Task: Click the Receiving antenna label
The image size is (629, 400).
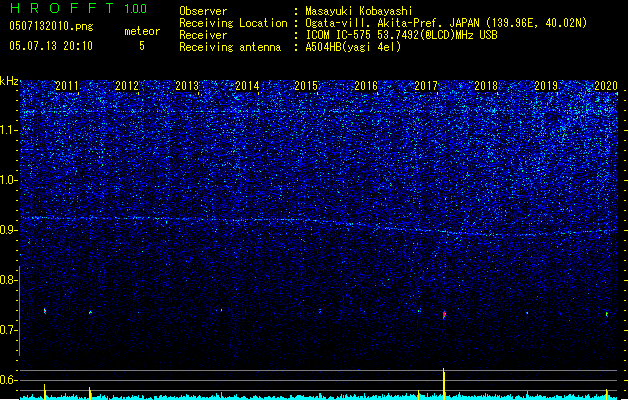Action: 230,47
